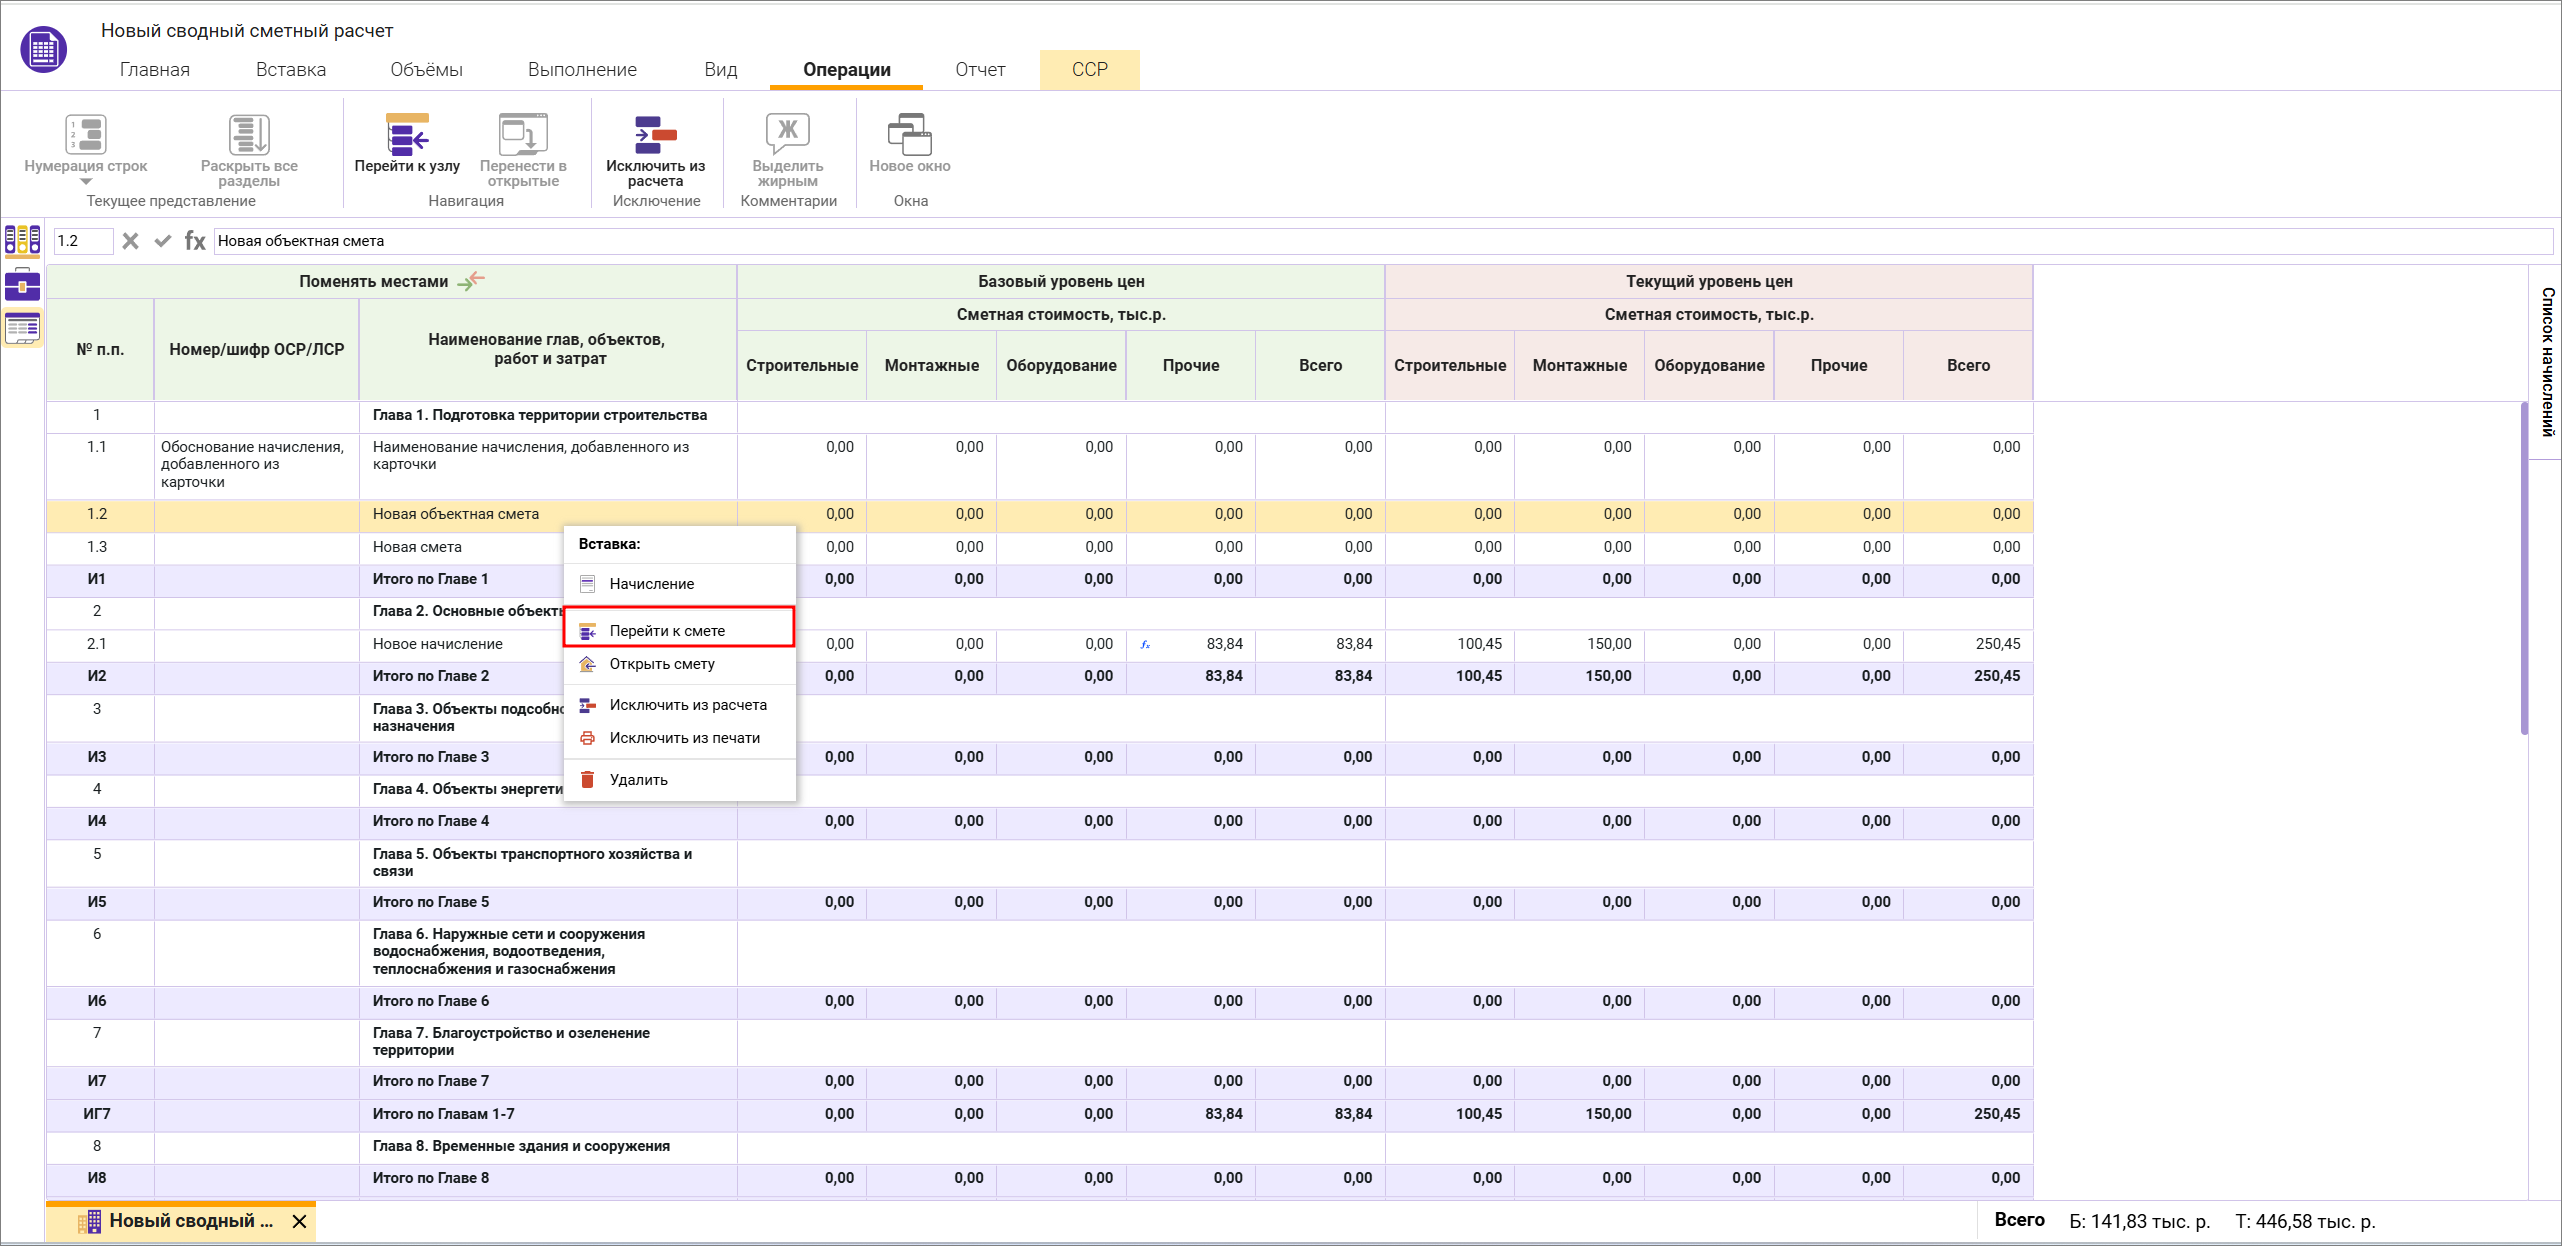The height and width of the screenshot is (1246, 2562).
Task: Click Expand all sections (Раскрыть все разделы) icon
Action: [x=248, y=135]
